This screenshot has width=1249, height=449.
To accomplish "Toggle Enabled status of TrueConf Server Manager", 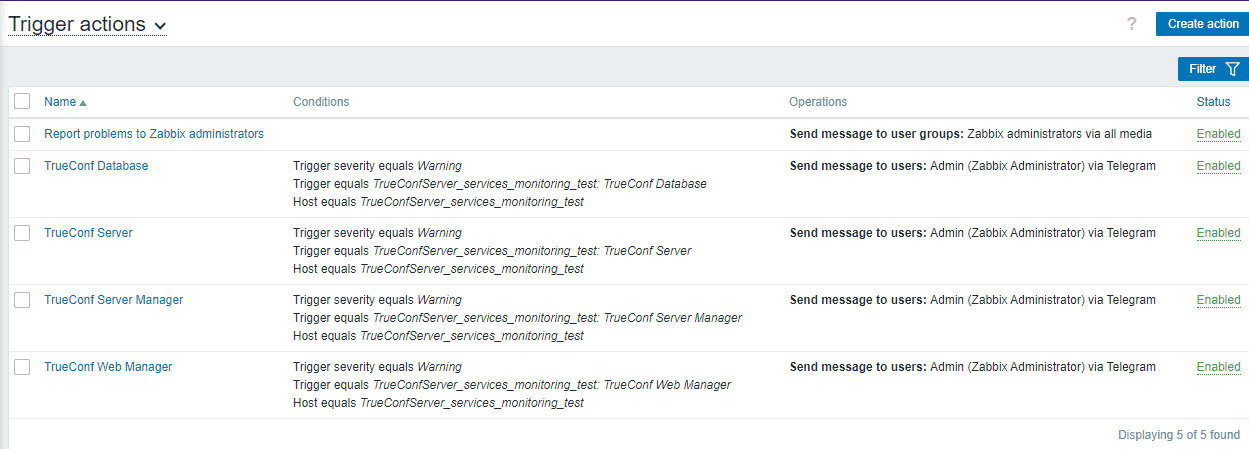I will click(1219, 300).
